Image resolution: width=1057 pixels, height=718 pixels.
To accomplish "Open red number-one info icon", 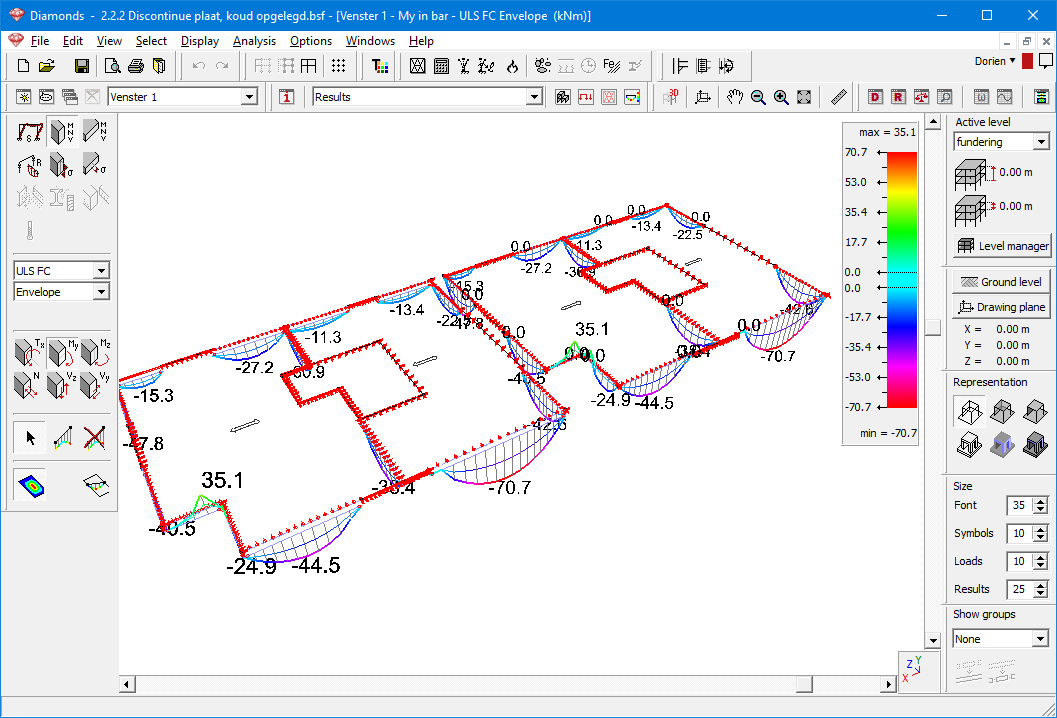I will click(286, 97).
